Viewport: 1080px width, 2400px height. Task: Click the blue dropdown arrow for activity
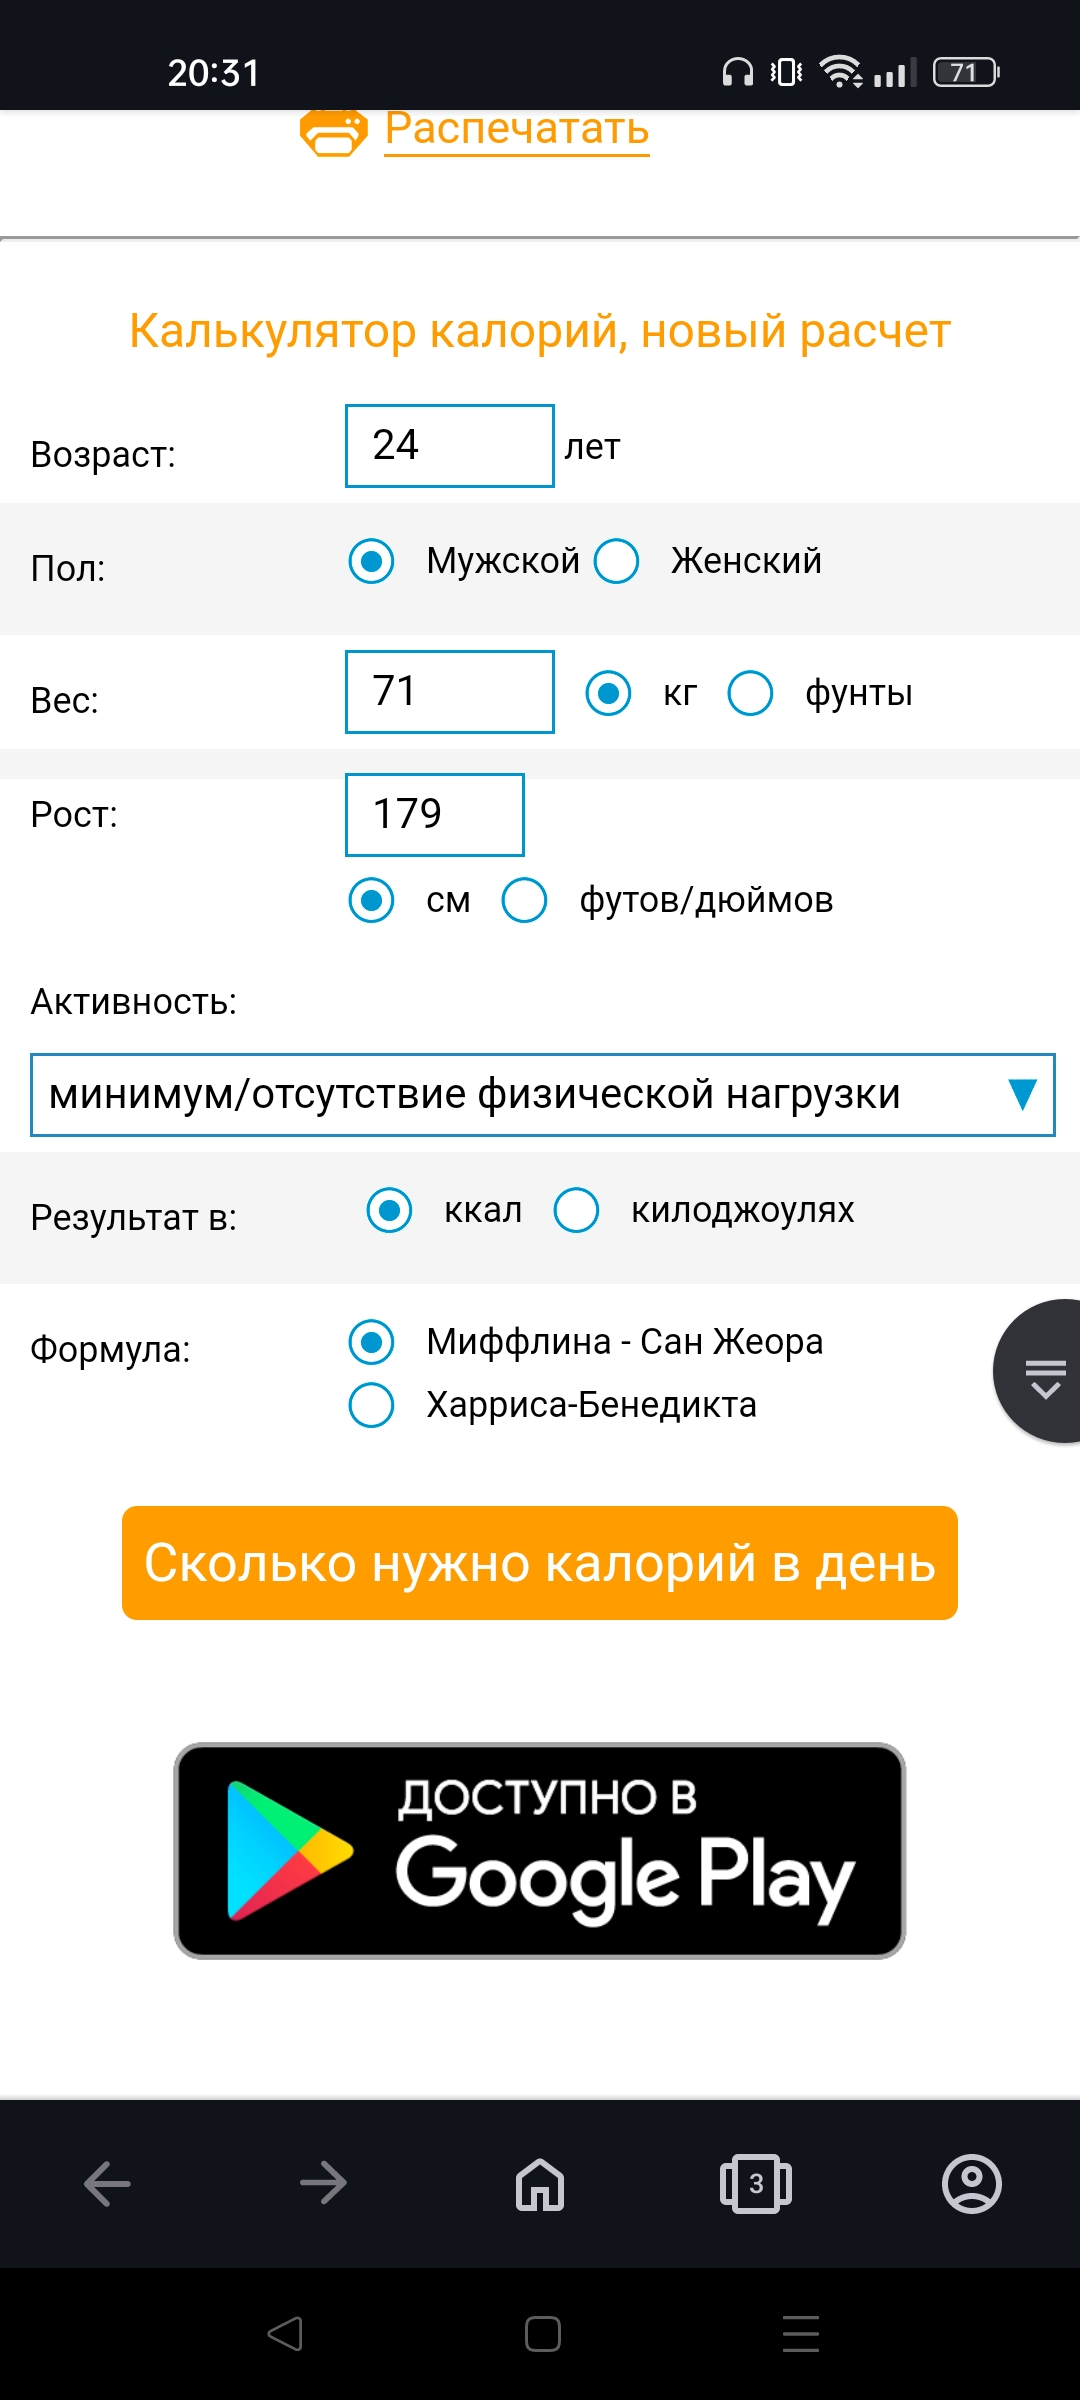tap(1022, 1095)
